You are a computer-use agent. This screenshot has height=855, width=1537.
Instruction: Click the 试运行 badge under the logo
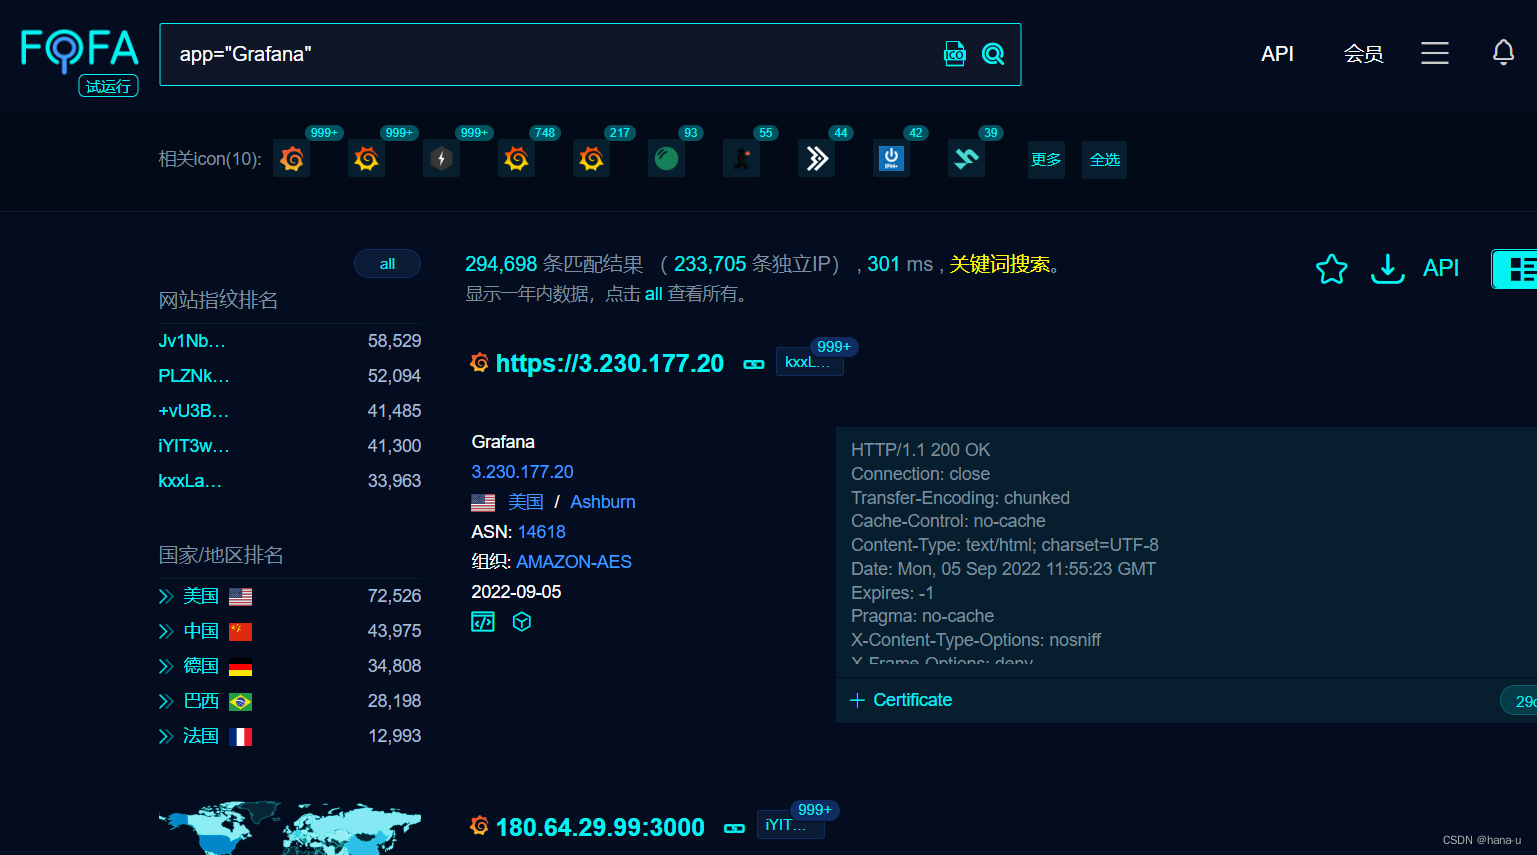[x=108, y=87]
